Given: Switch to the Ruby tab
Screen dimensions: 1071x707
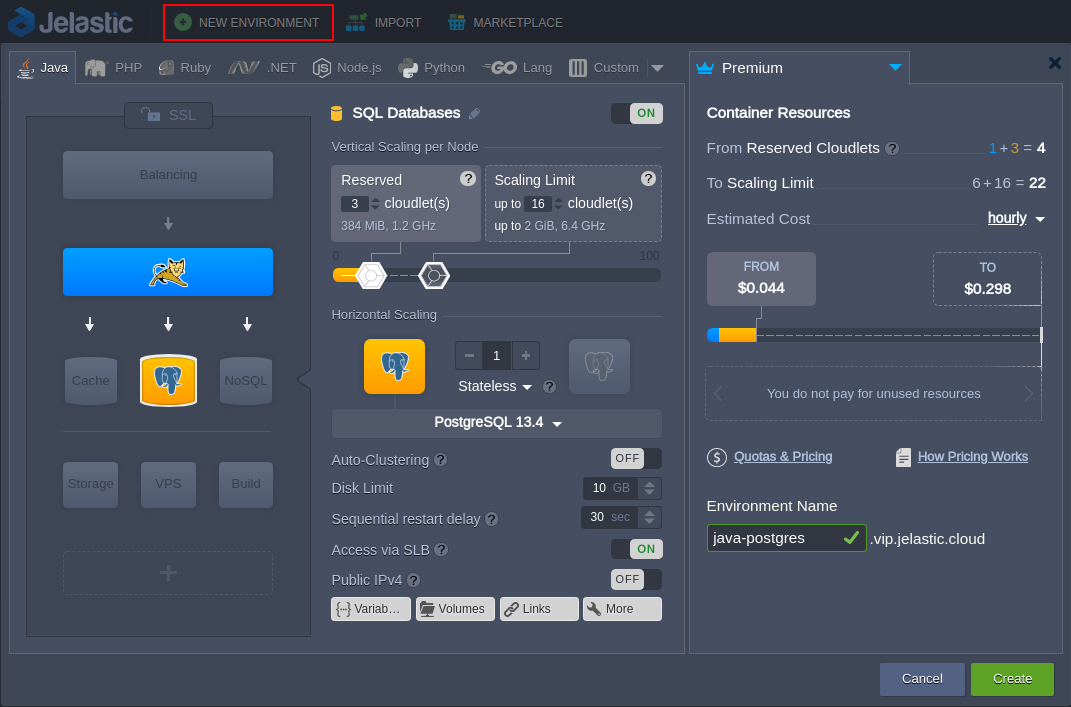Looking at the screenshot, I should point(185,68).
